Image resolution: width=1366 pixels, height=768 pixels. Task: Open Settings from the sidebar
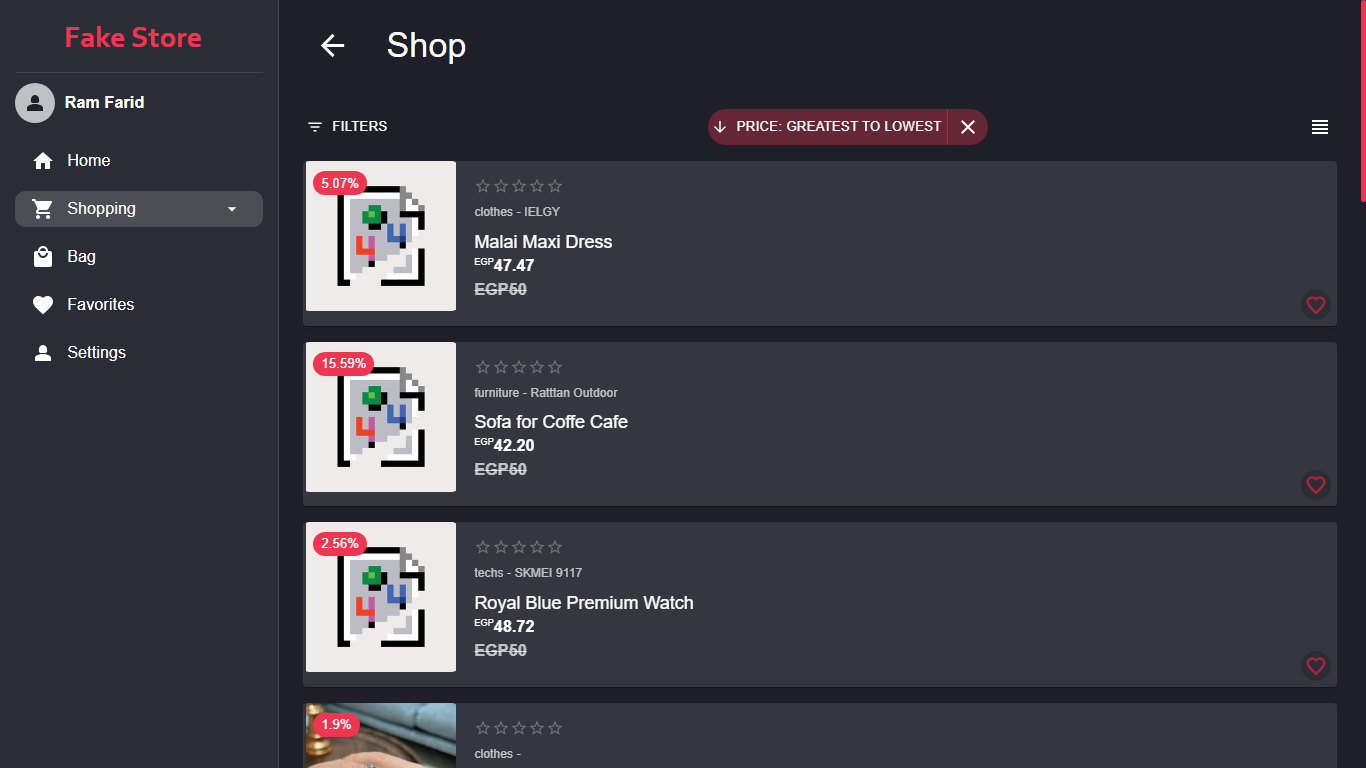point(96,353)
